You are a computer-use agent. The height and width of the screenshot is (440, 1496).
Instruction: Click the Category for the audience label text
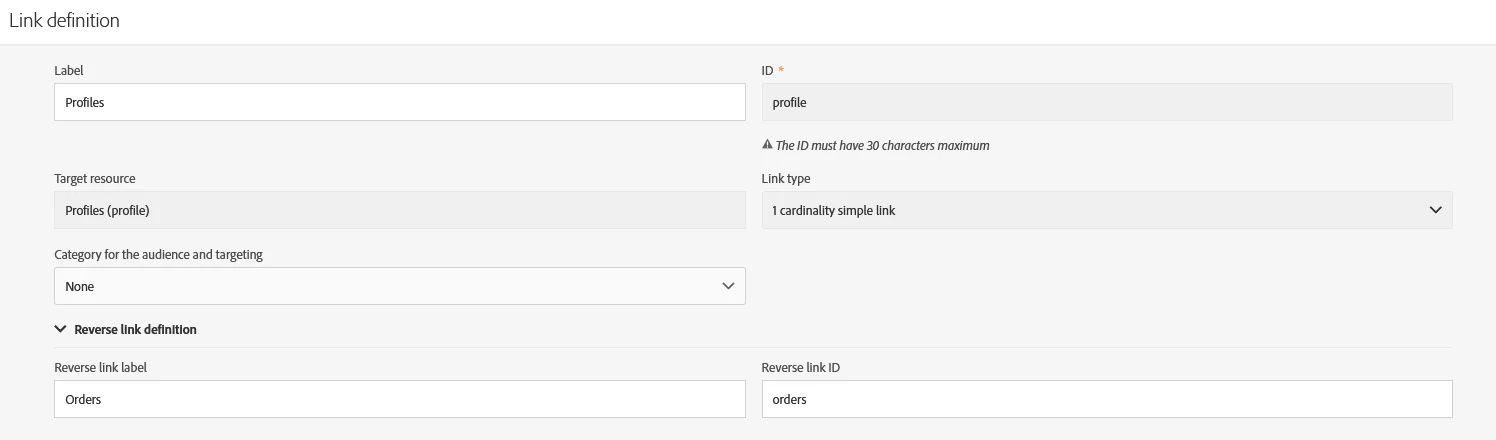point(158,254)
